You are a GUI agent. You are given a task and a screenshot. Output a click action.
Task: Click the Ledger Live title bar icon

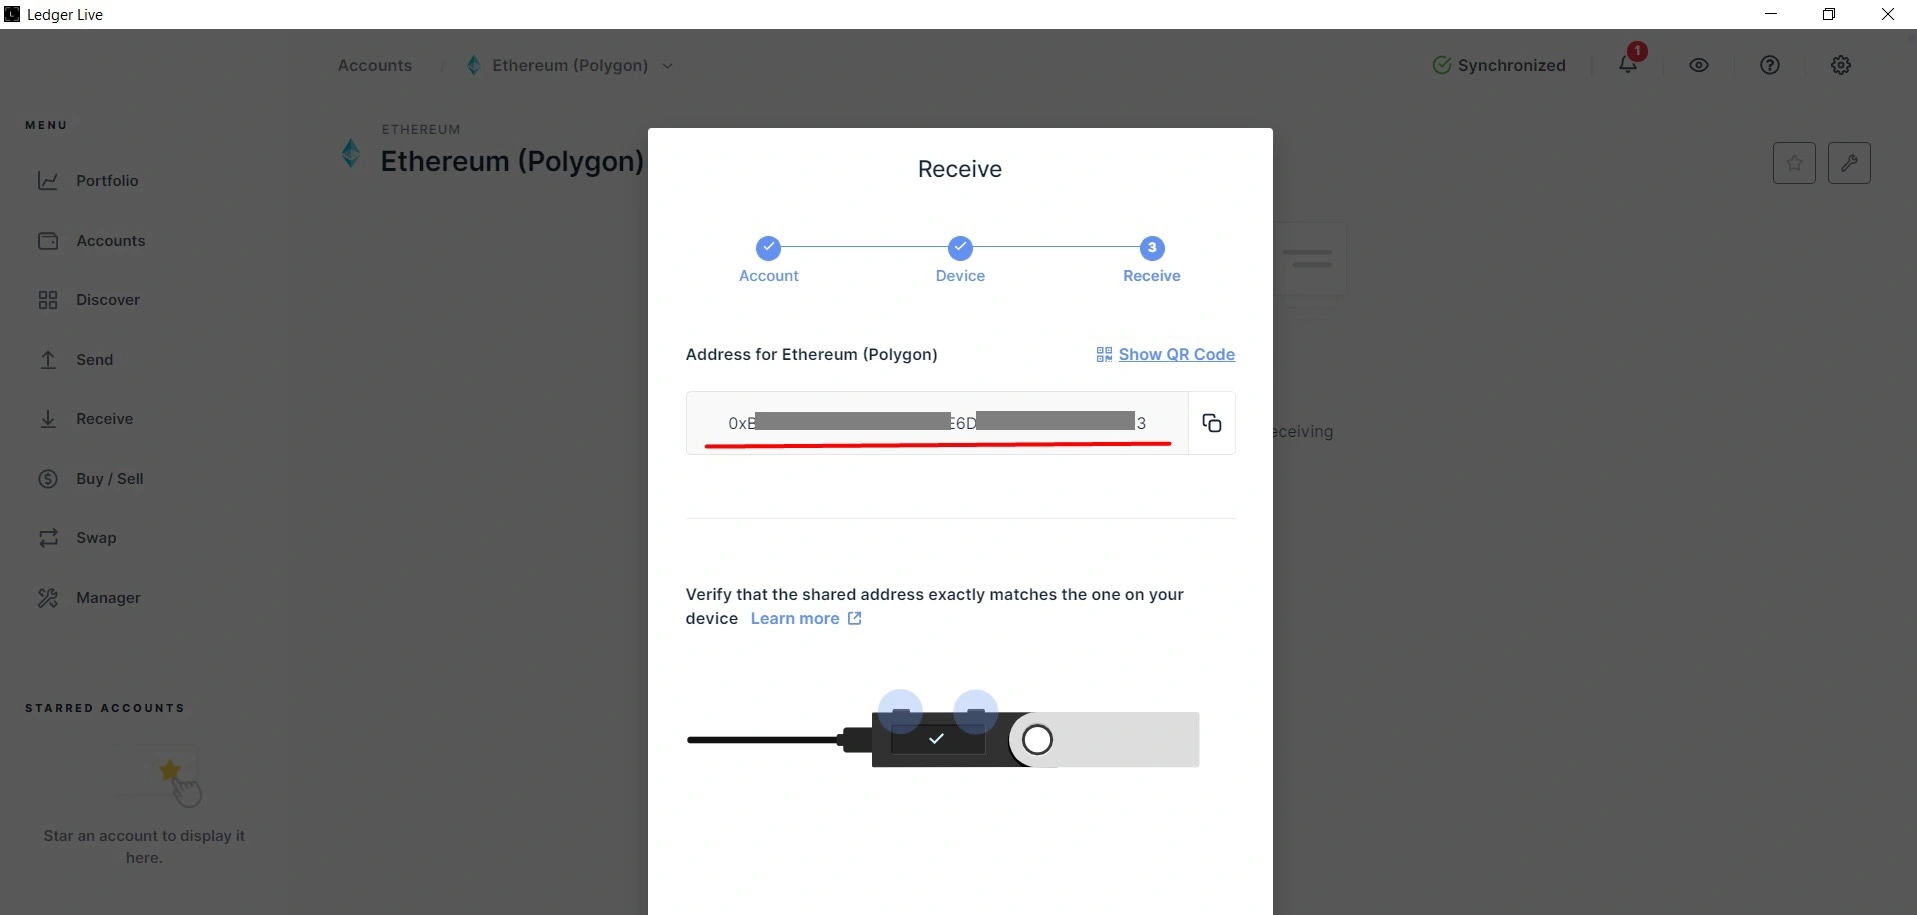12,14
